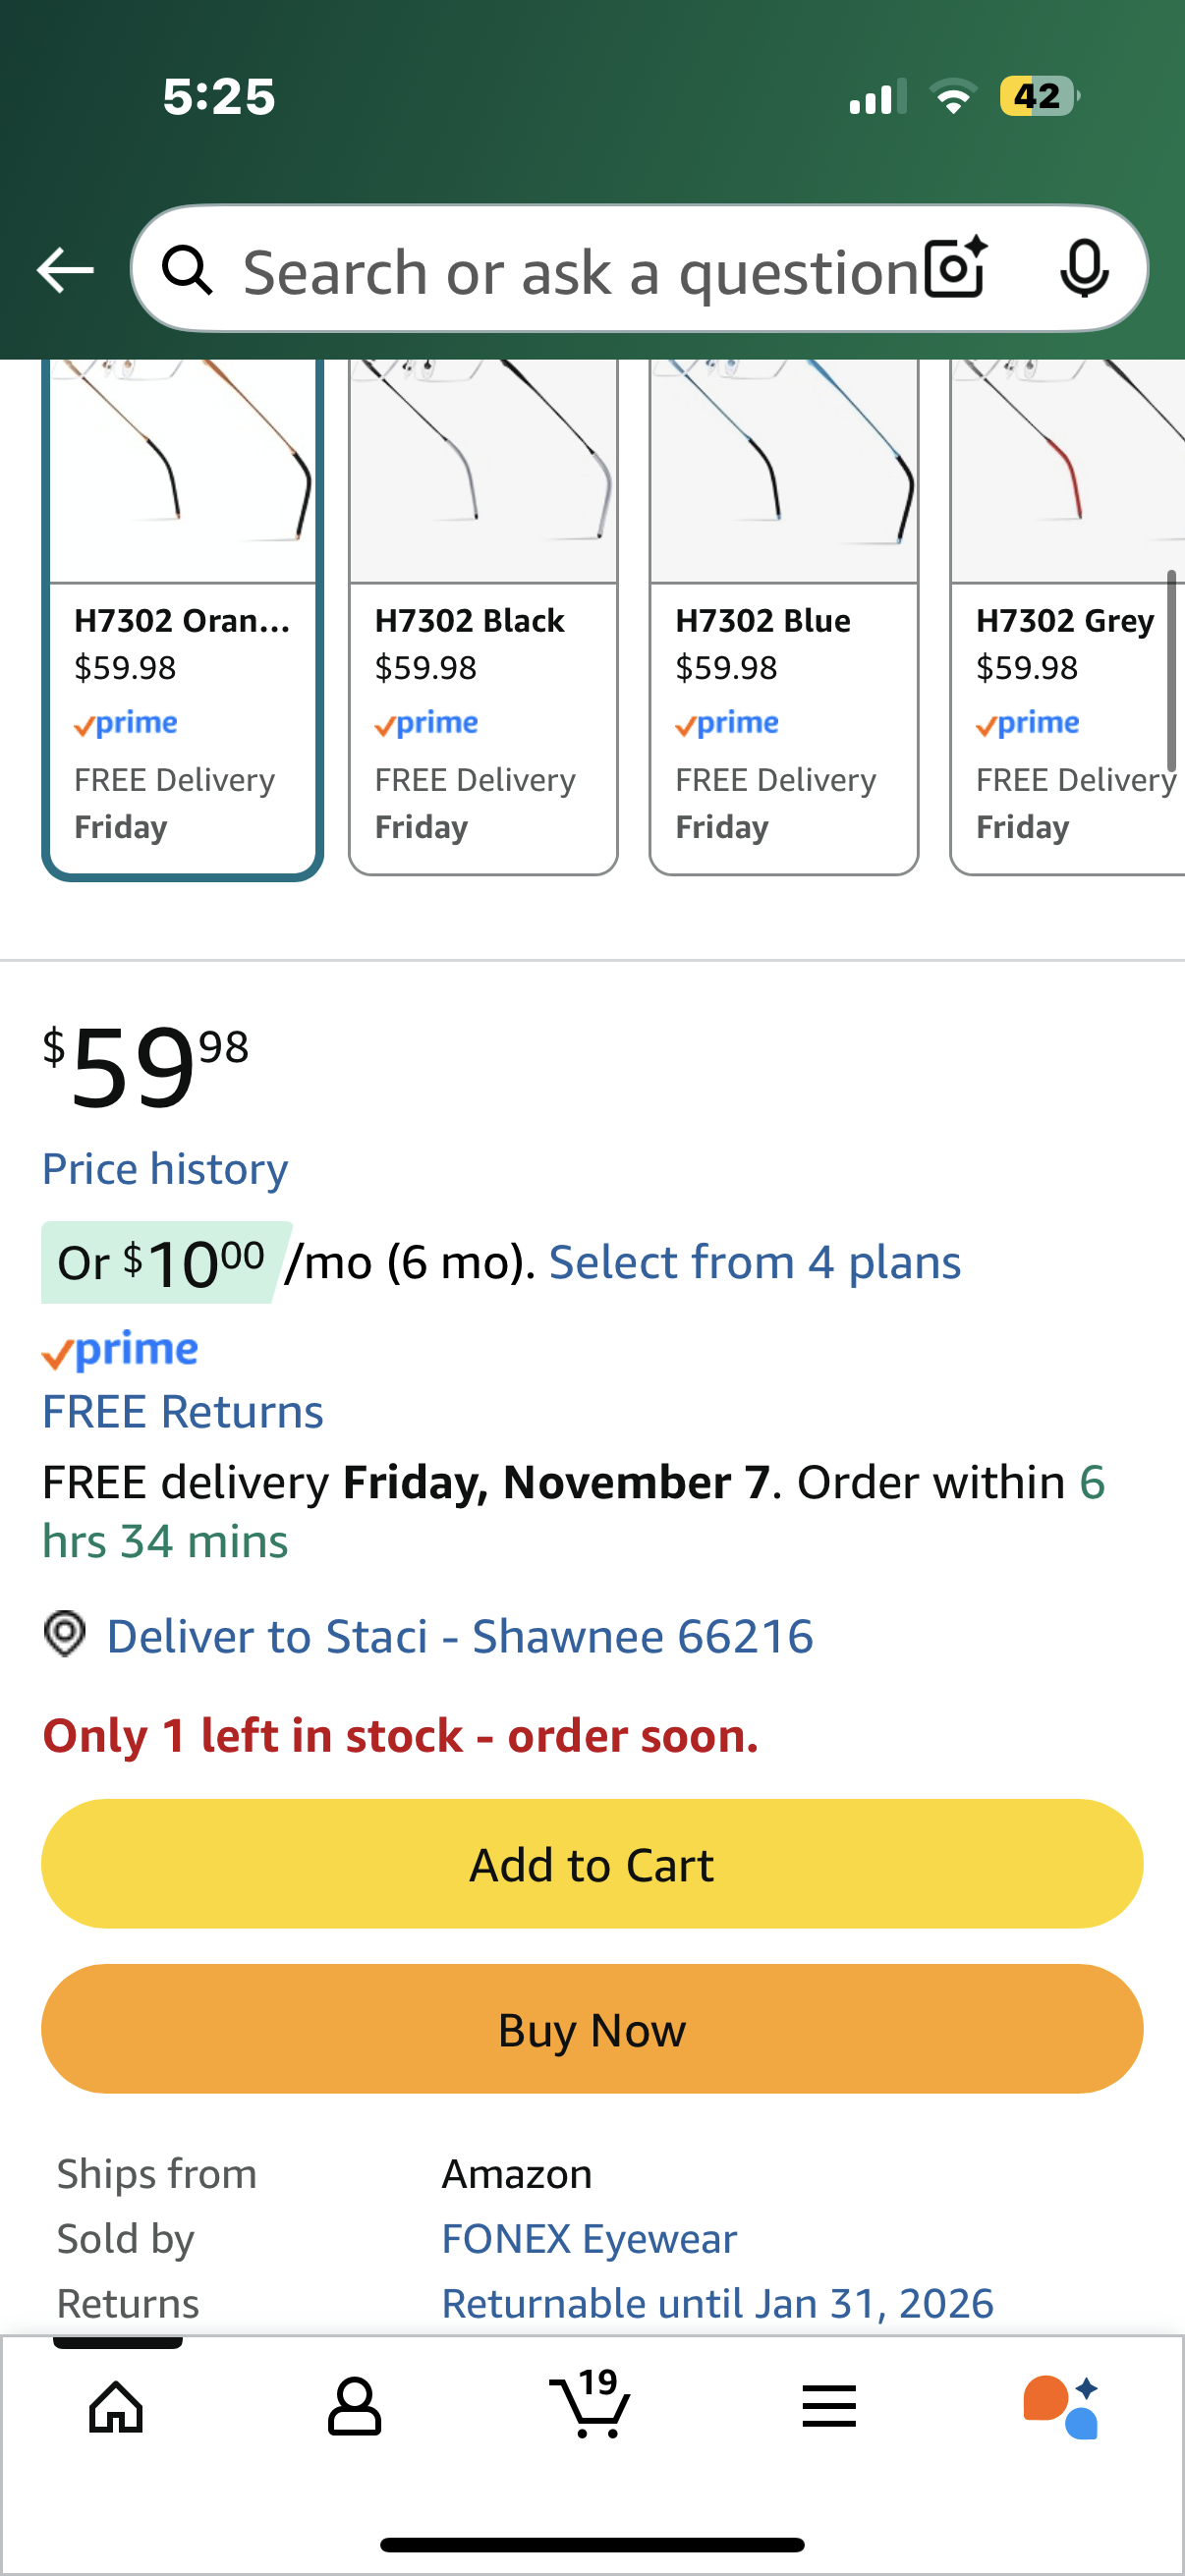Choose the H7302 Blue color variant
This screenshot has width=1185, height=2576.
[x=784, y=620]
